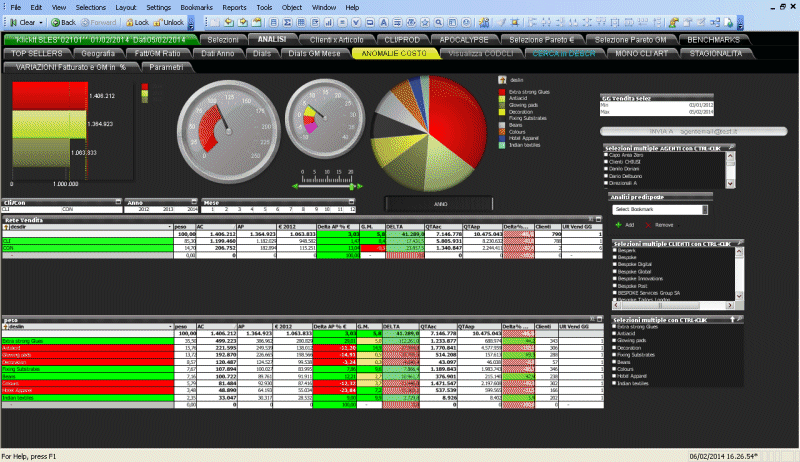The width and height of the screenshot is (800, 462).
Task: Click slider right green arrow under gauges
Action: click(x=360, y=186)
